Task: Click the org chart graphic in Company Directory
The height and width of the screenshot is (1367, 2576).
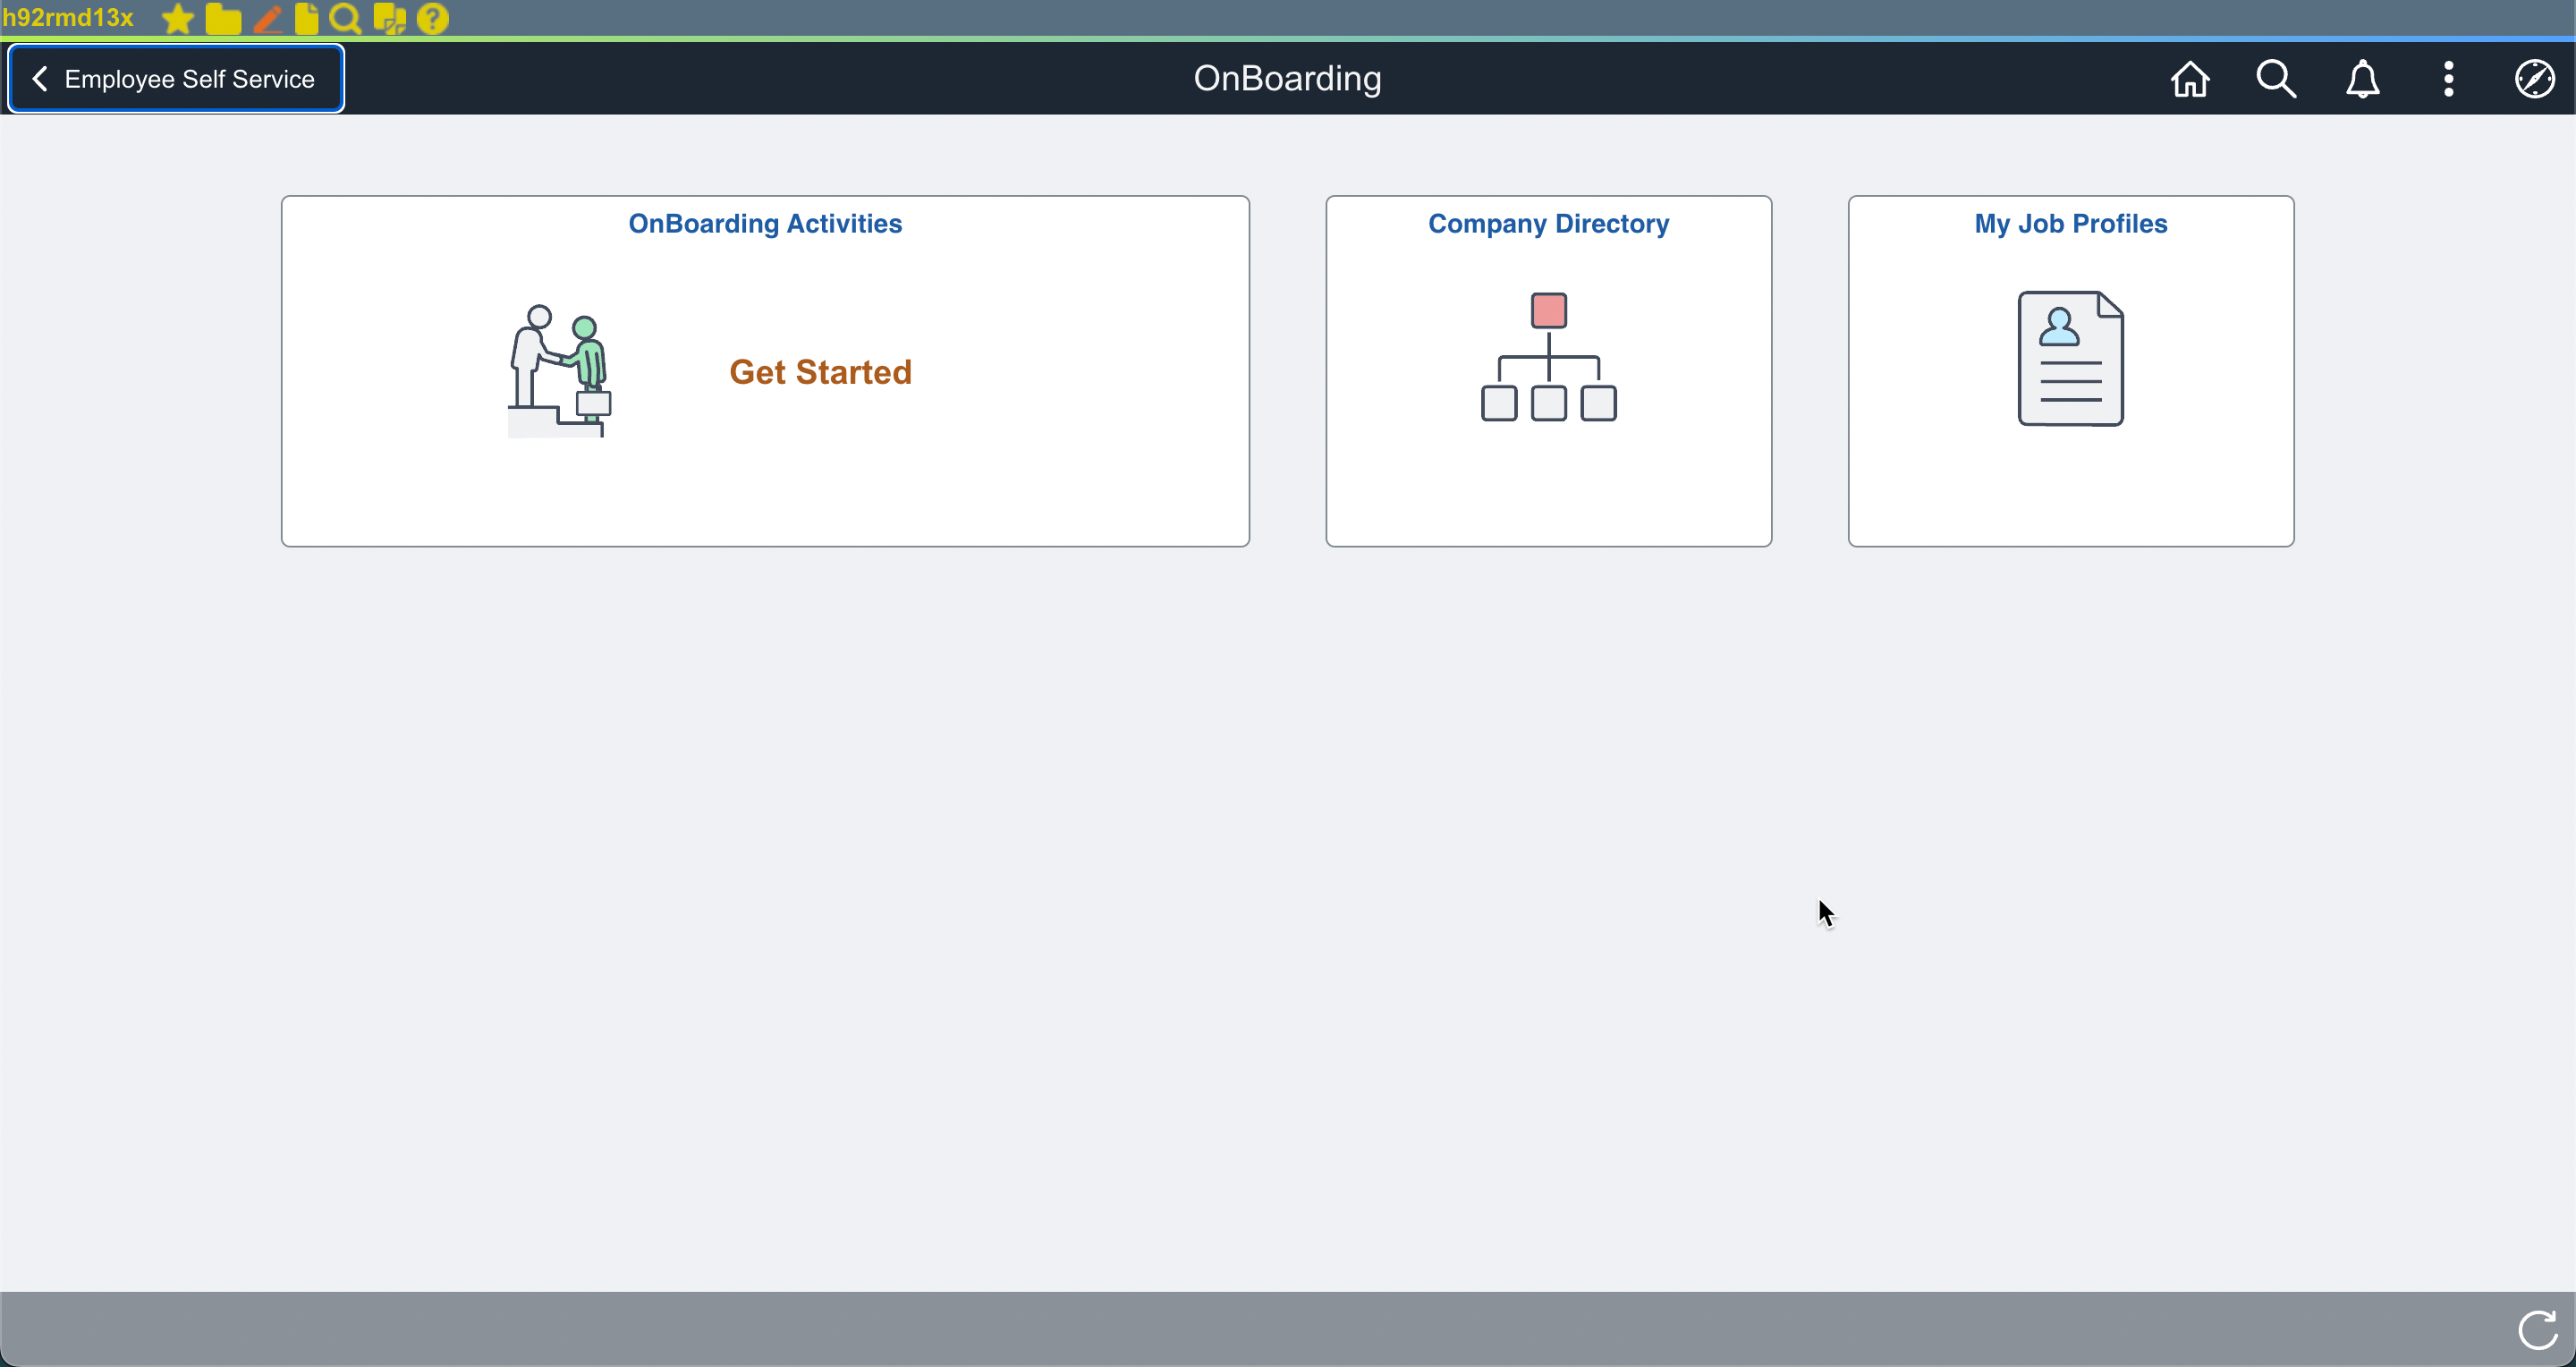Action: pyautogui.click(x=1547, y=355)
